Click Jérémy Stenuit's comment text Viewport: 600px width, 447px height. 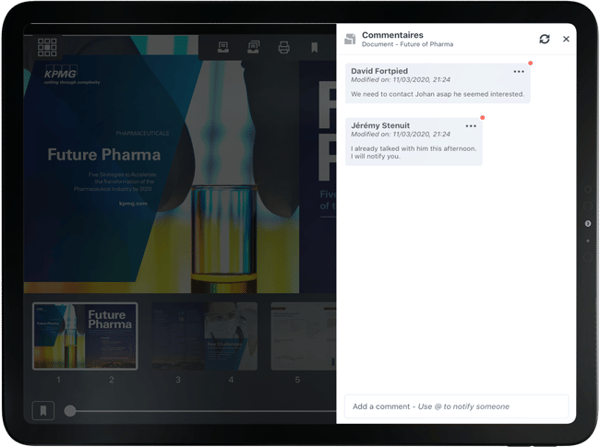(413, 153)
